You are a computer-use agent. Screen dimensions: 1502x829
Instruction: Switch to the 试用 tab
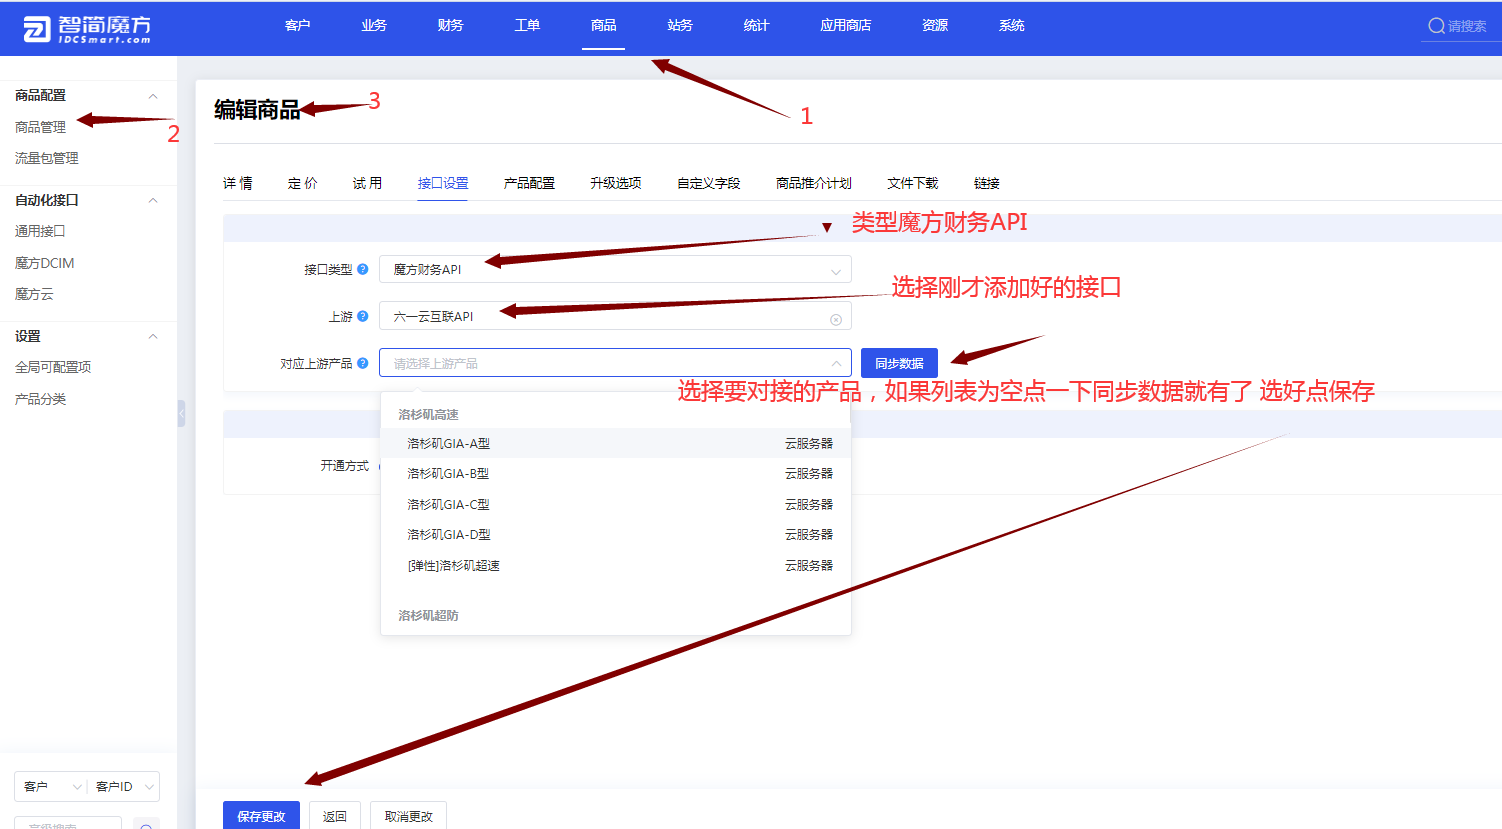367,183
